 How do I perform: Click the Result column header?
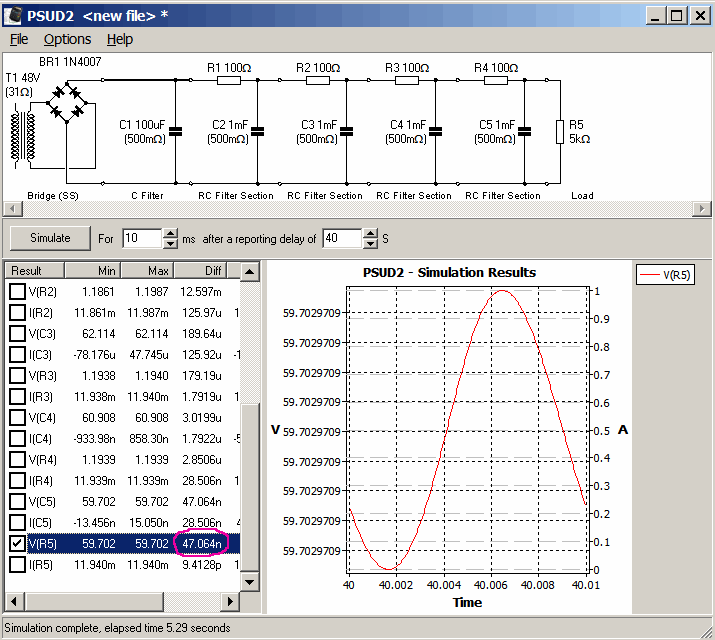click(x=35, y=270)
